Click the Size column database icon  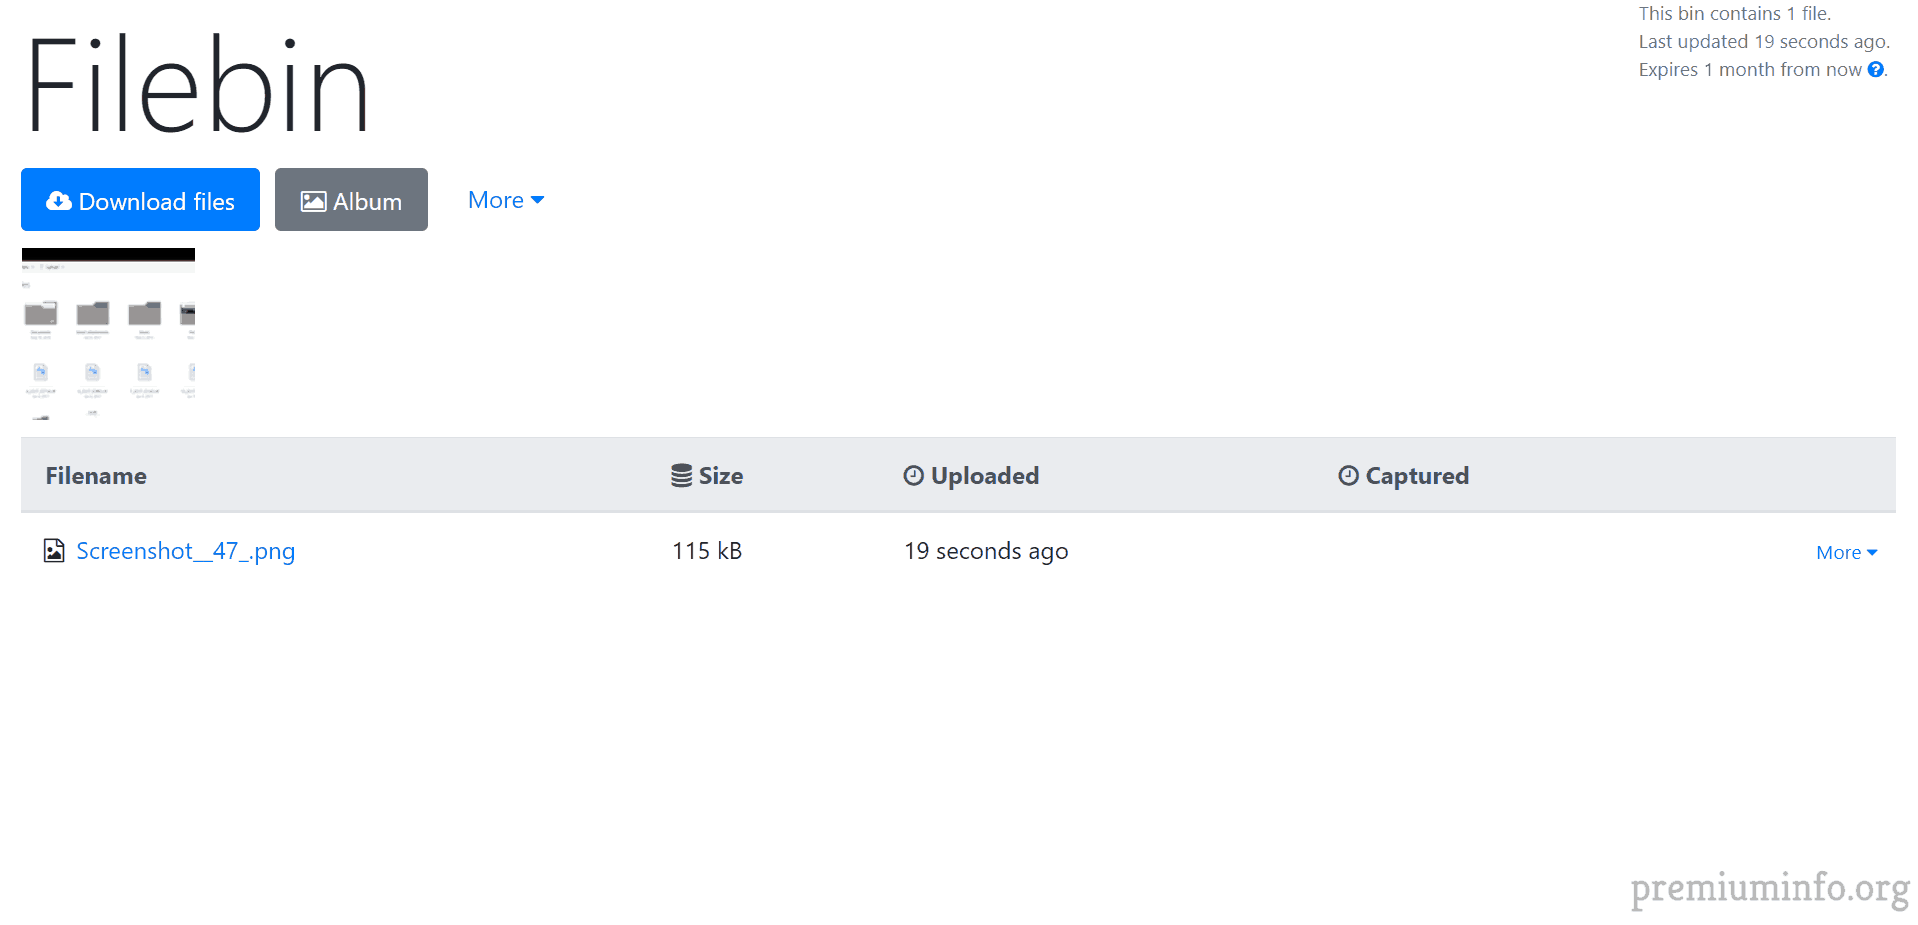point(681,476)
